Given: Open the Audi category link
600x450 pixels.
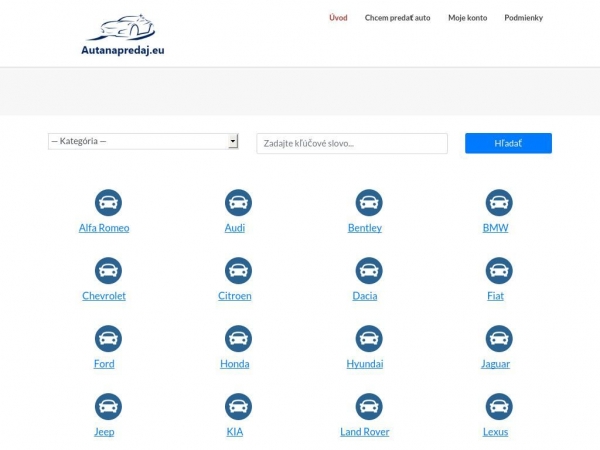Looking at the screenshot, I should (x=235, y=228).
